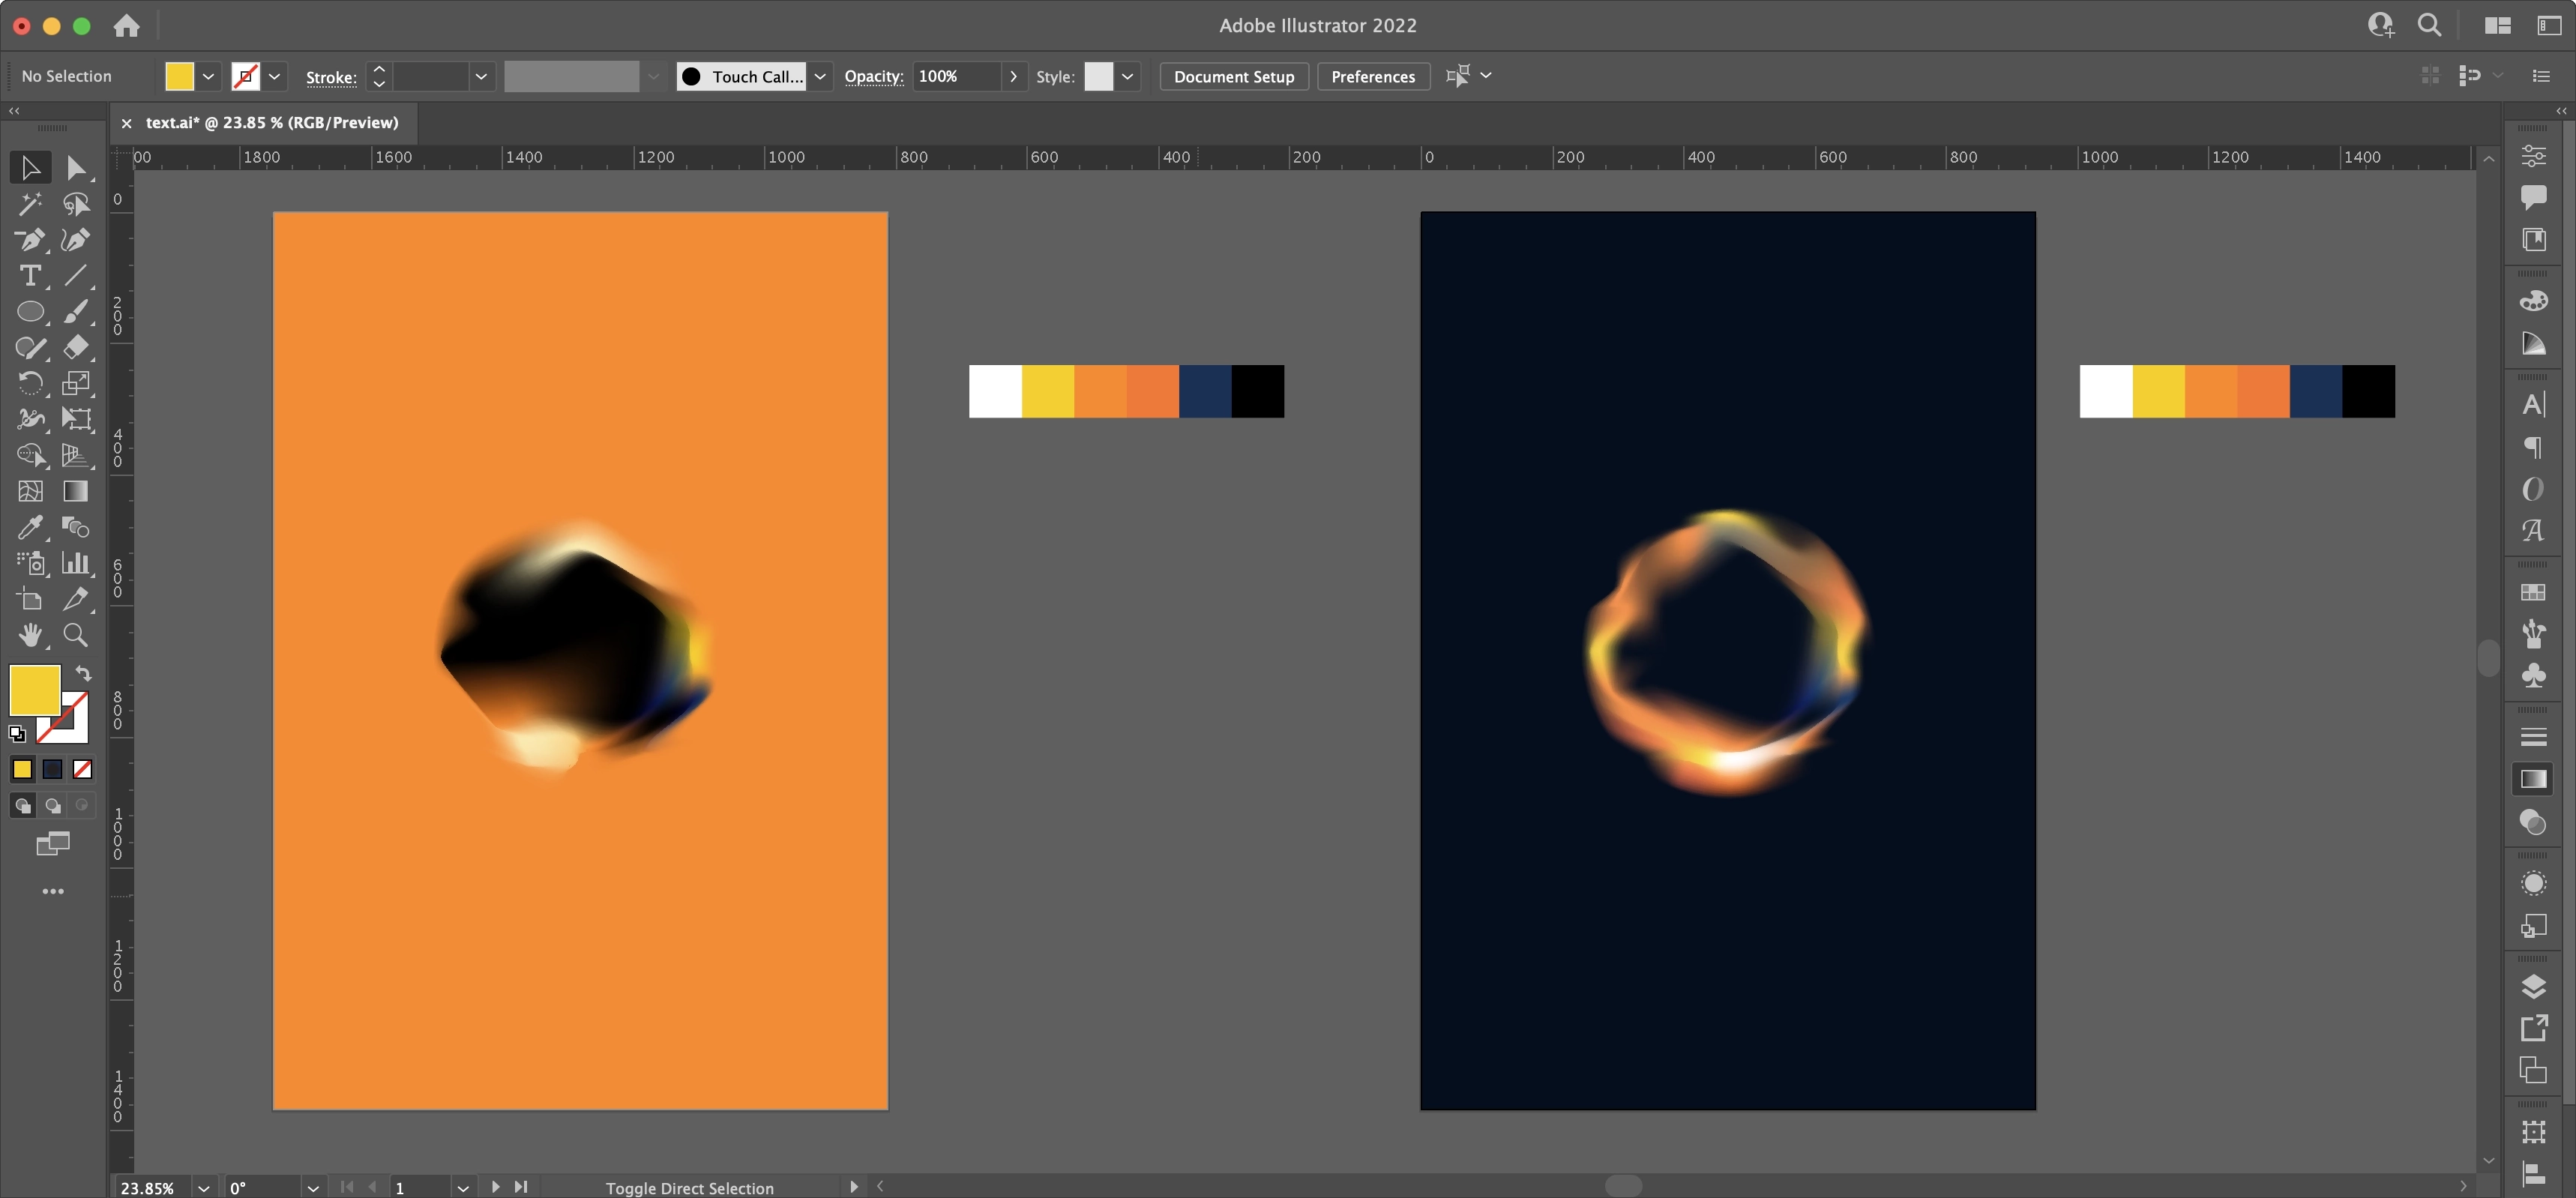This screenshot has width=2576, height=1198.
Task: Switch to the text.ai document tab
Action: tap(272, 122)
